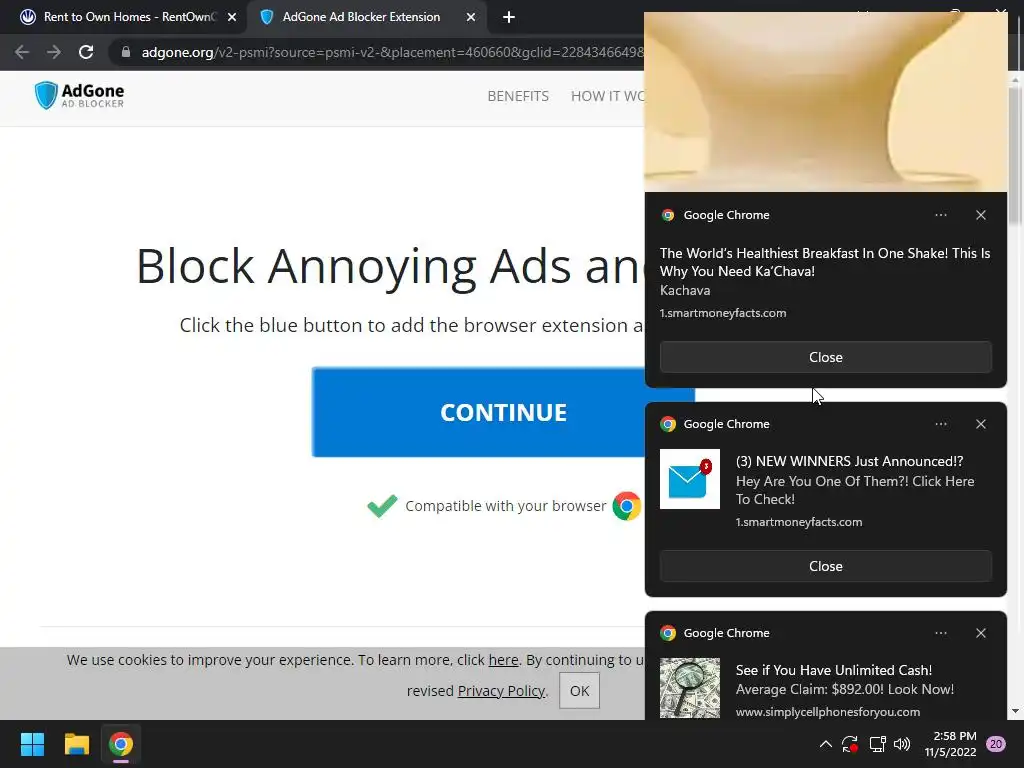Open 'See if You Have Unlimited Cash!' text
This screenshot has height=768, width=1024.
pos(833,670)
